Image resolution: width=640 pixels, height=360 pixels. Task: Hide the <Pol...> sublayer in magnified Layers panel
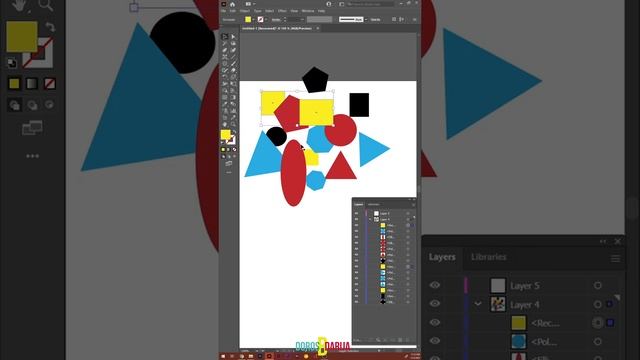click(x=435, y=340)
